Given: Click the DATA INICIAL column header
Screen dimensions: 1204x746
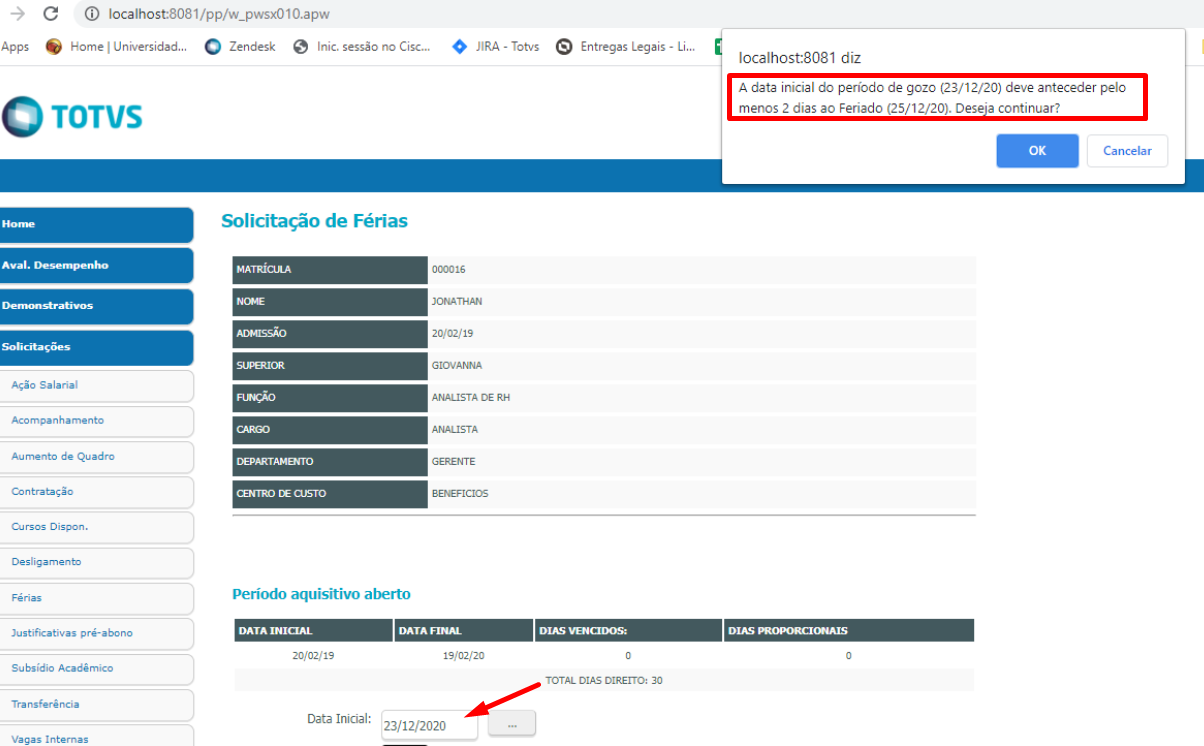Looking at the screenshot, I should [313, 631].
